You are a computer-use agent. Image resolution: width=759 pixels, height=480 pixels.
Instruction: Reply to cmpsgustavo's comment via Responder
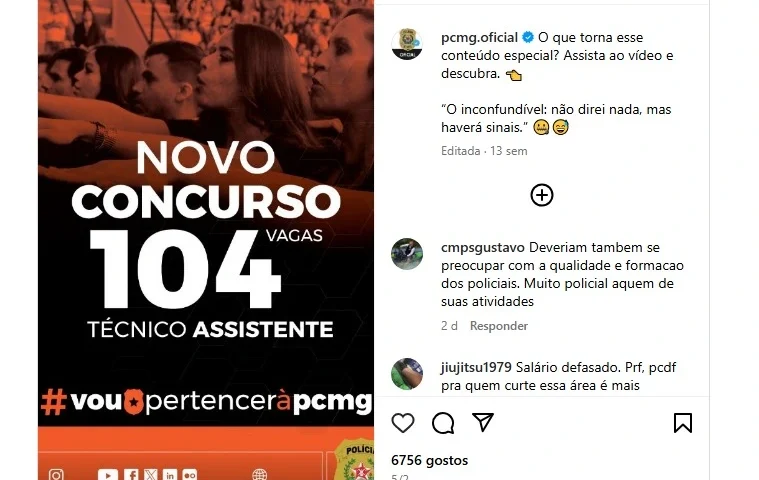499,326
